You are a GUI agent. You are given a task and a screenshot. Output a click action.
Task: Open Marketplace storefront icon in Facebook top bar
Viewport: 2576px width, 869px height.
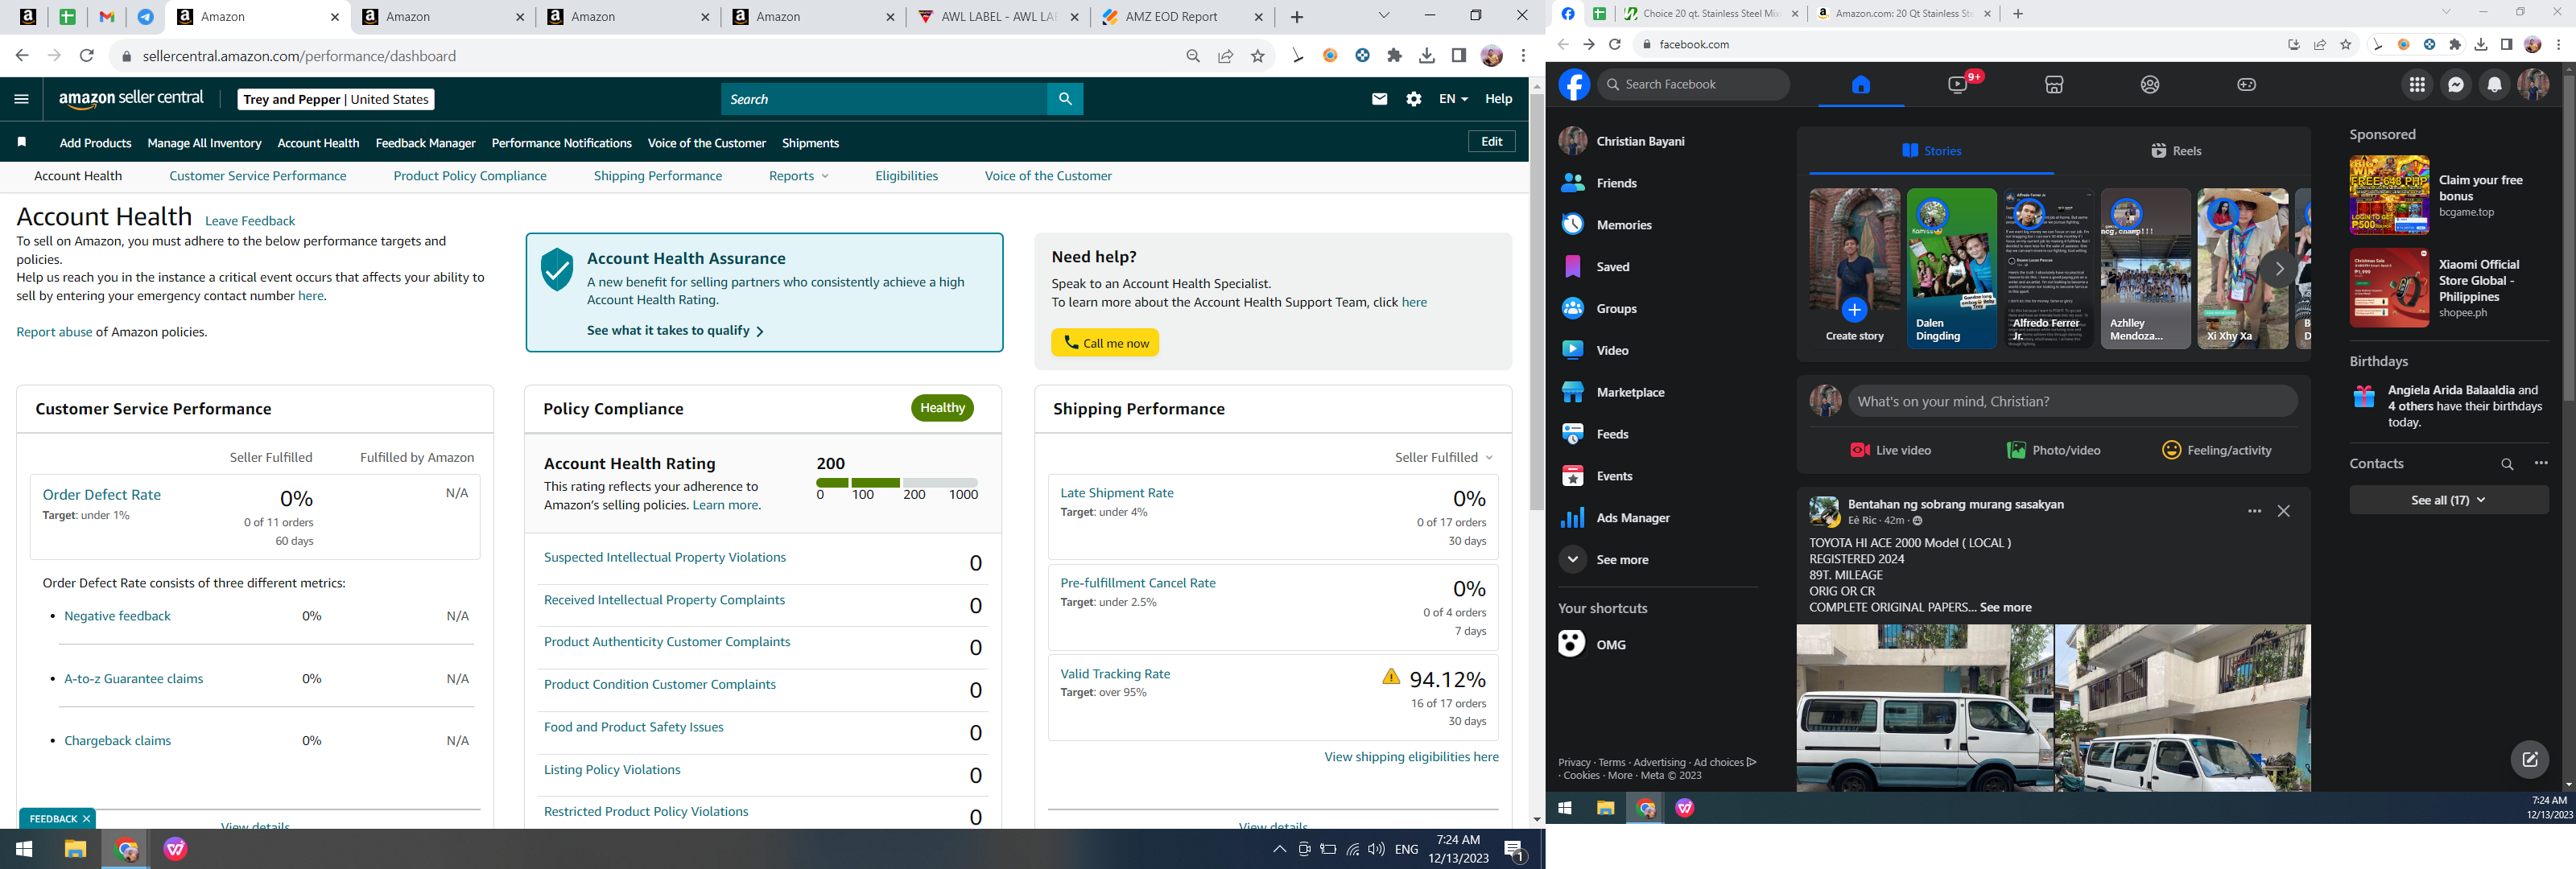(2054, 85)
